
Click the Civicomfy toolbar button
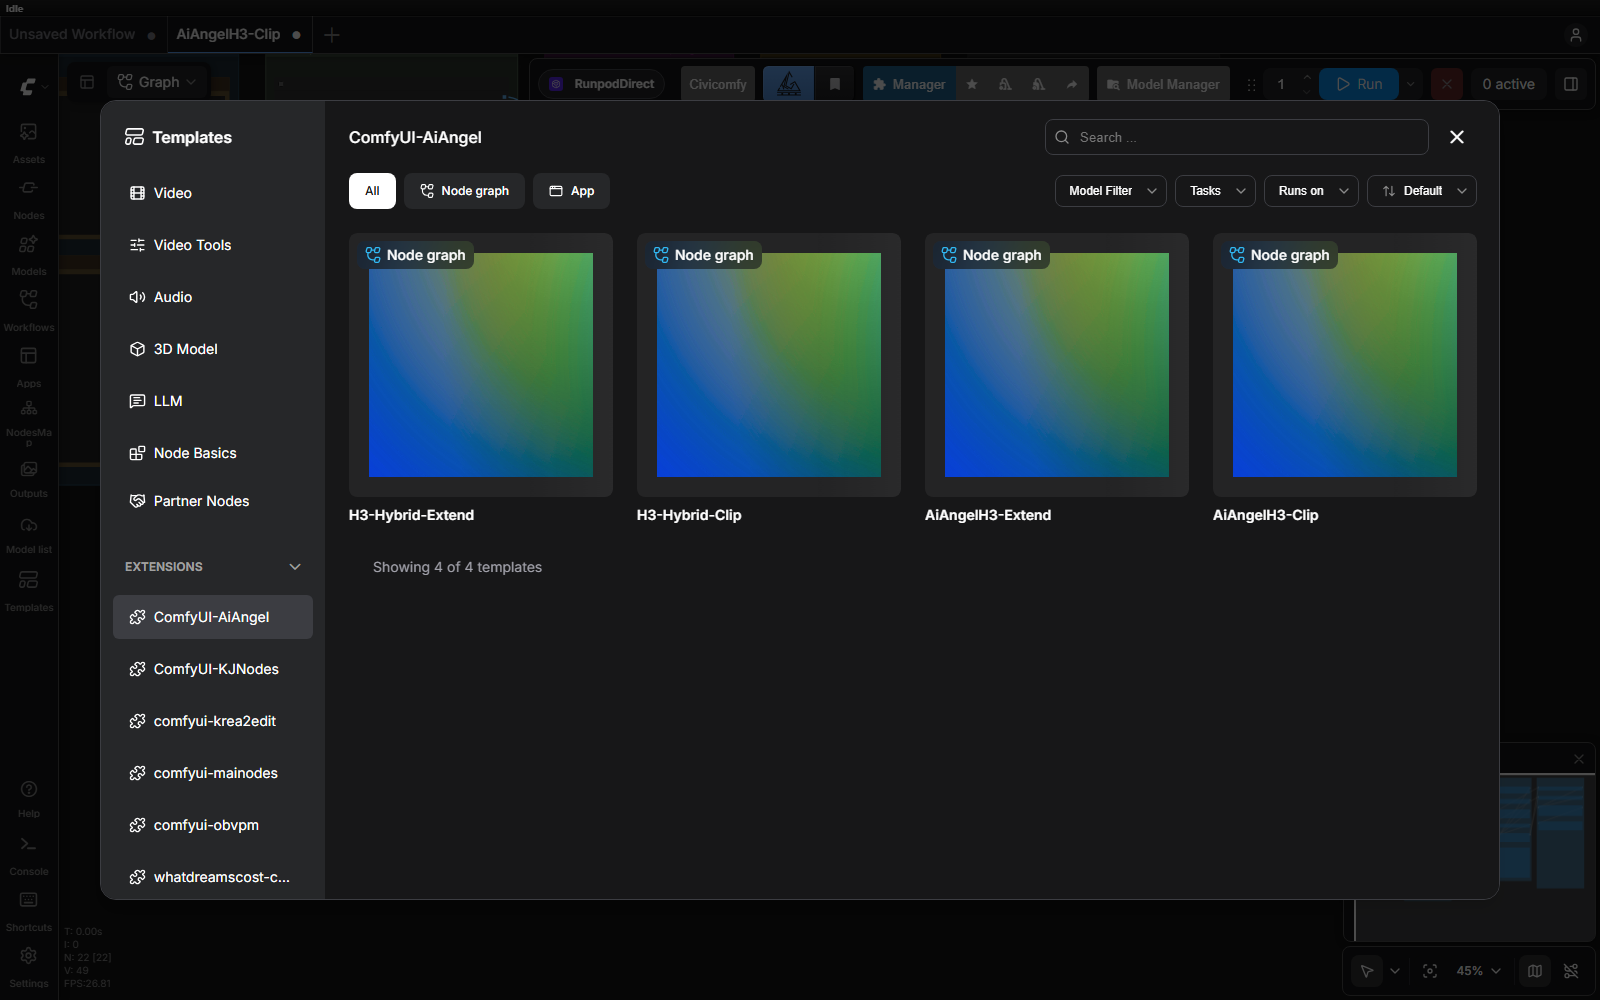click(x=718, y=84)
